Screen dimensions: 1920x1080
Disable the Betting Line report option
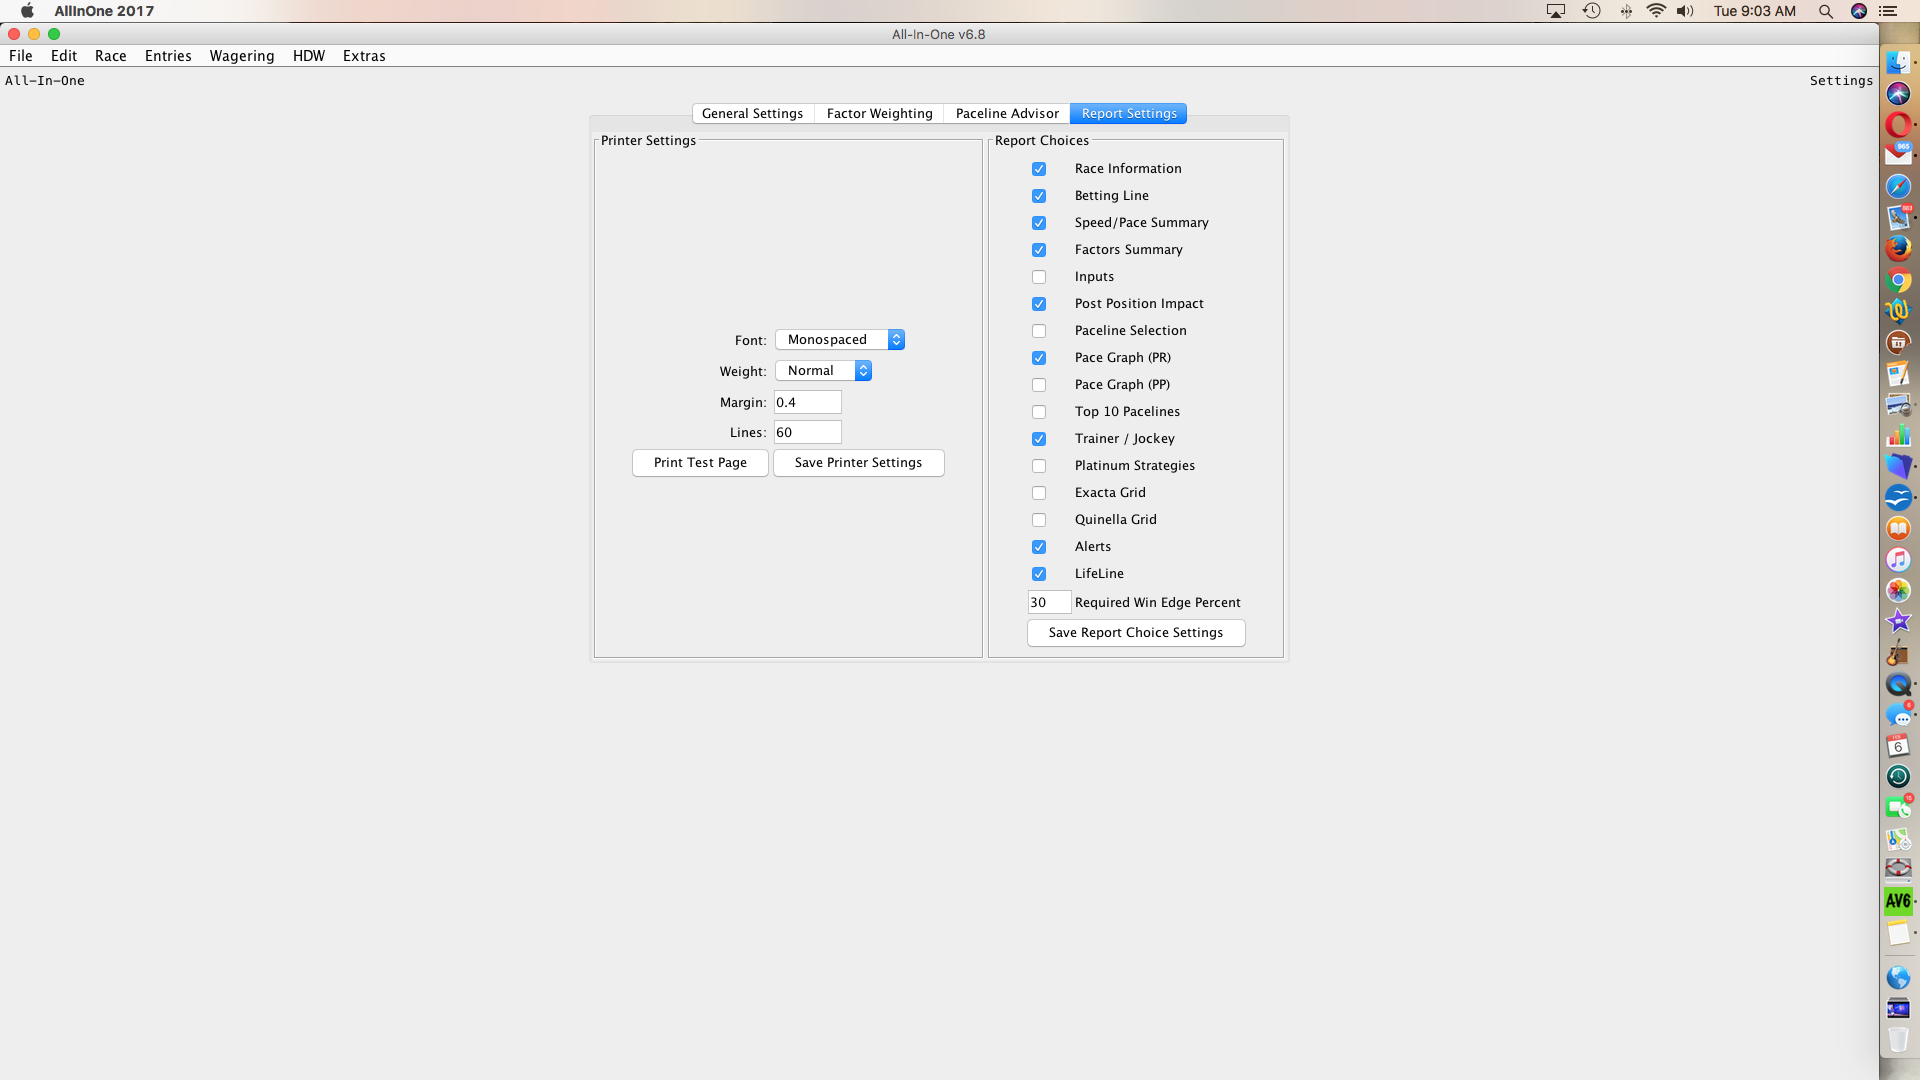click(x=1039, y=196)
